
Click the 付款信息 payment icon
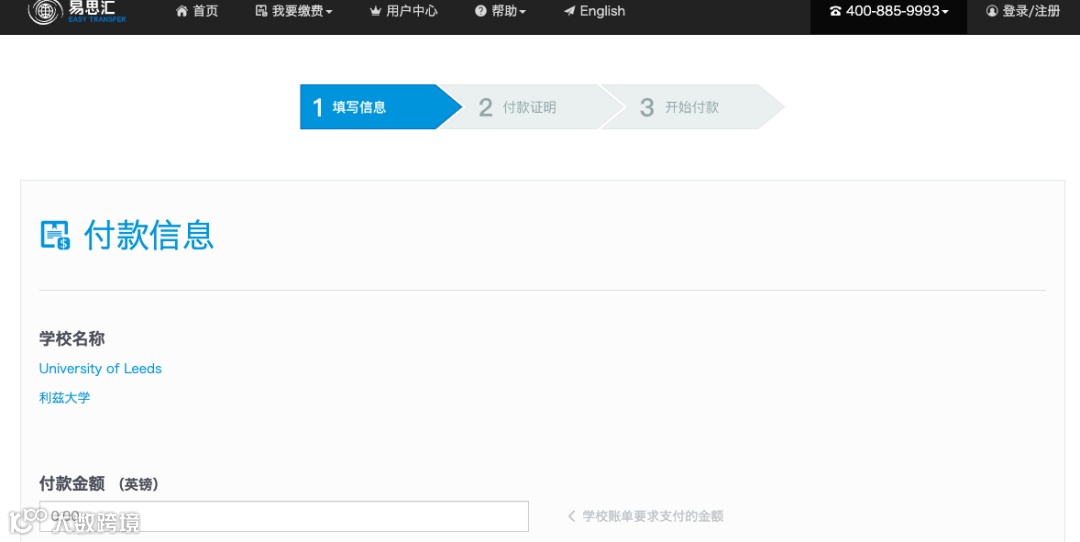pos(55,236)
